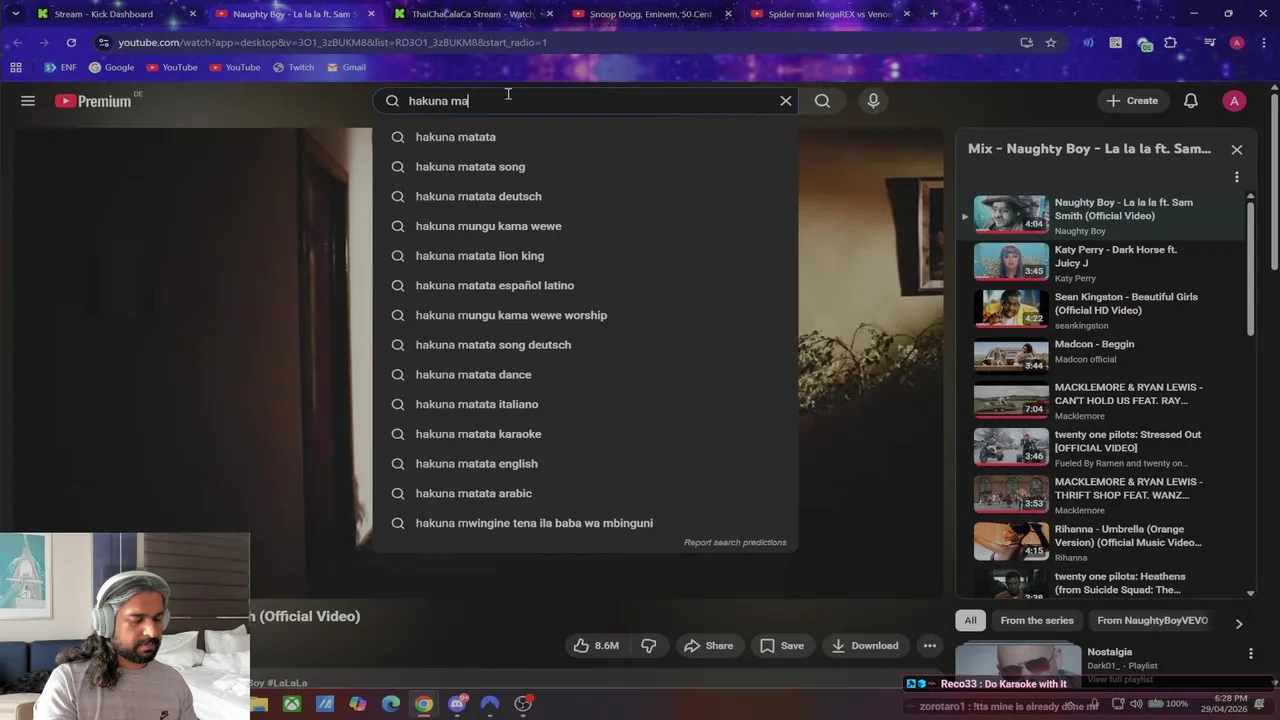Choose suggestion hakuna matata song deutsch
Image resolution: width=1280 pixels, height=720 pixels.
pyautogui.click(x=586, y=345)
